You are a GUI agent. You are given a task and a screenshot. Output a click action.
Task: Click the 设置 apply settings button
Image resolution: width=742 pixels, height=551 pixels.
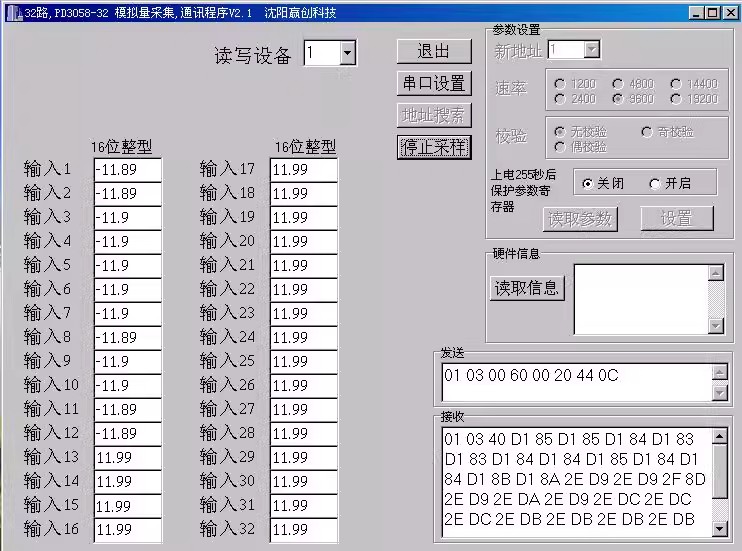tap(677, 218)
